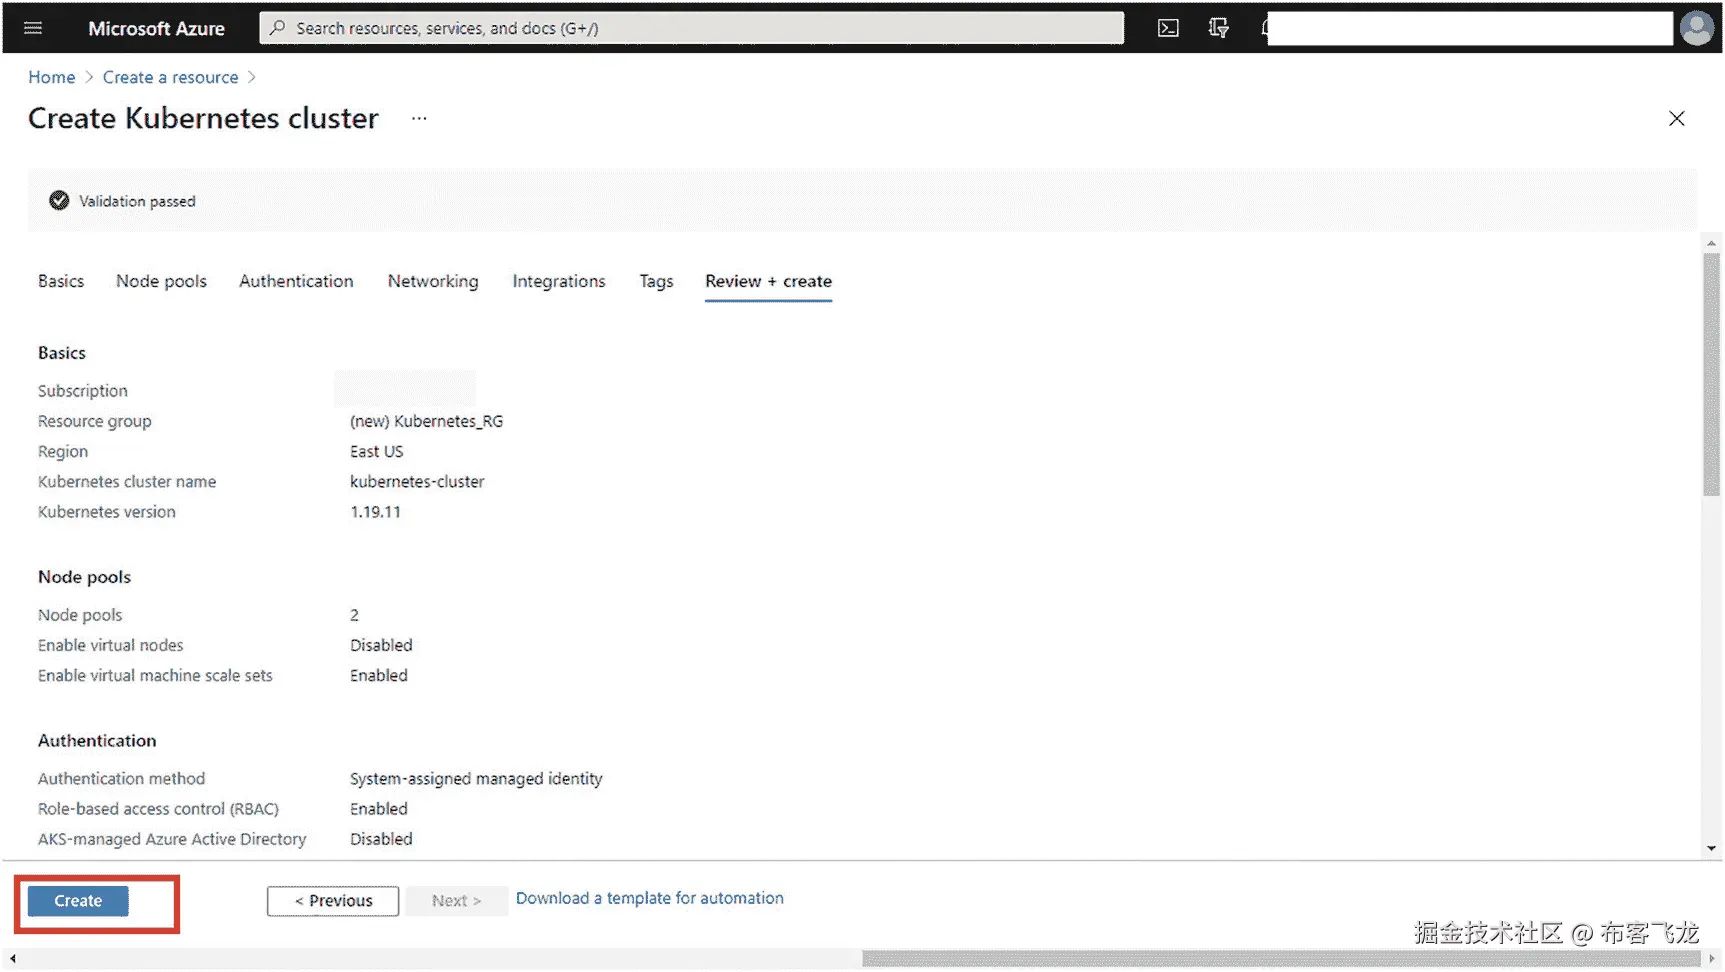Click the Resource group label
This screenshot has width=1725, height=972.
[x=95, y=421]
